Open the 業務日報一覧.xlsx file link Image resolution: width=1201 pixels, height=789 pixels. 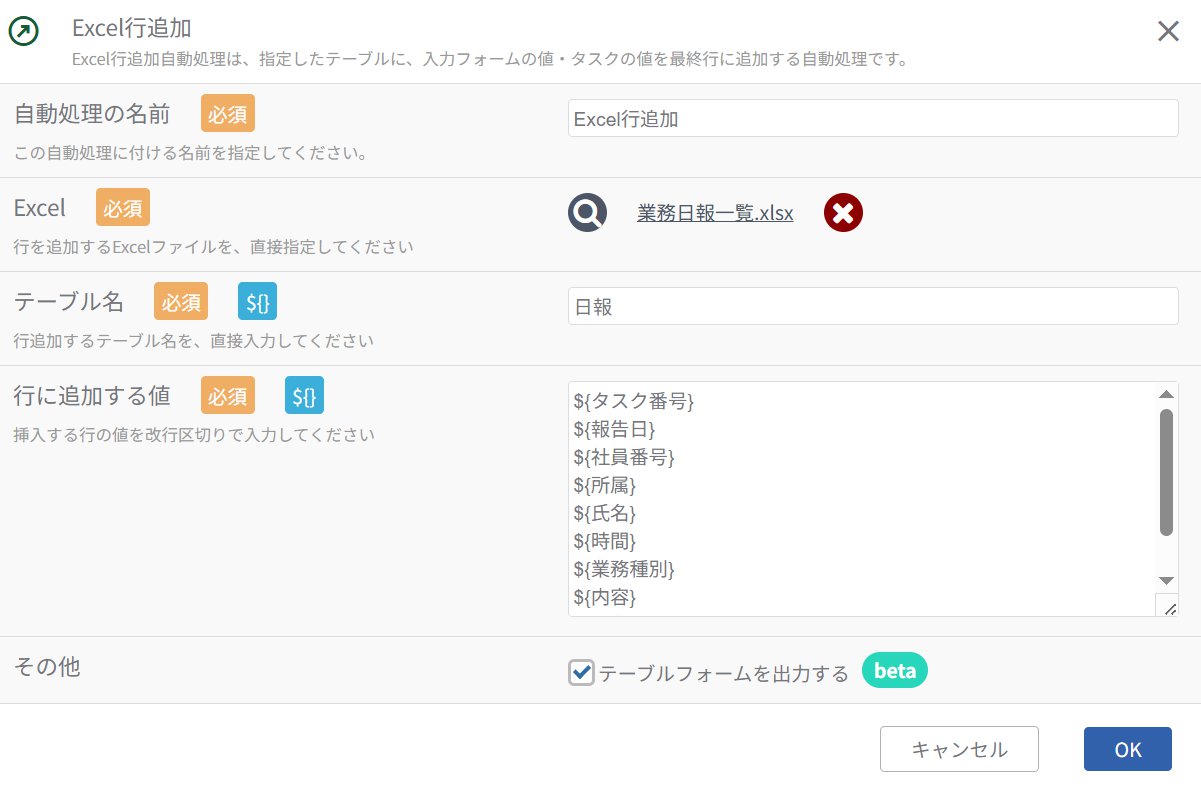tap(715, 213)
